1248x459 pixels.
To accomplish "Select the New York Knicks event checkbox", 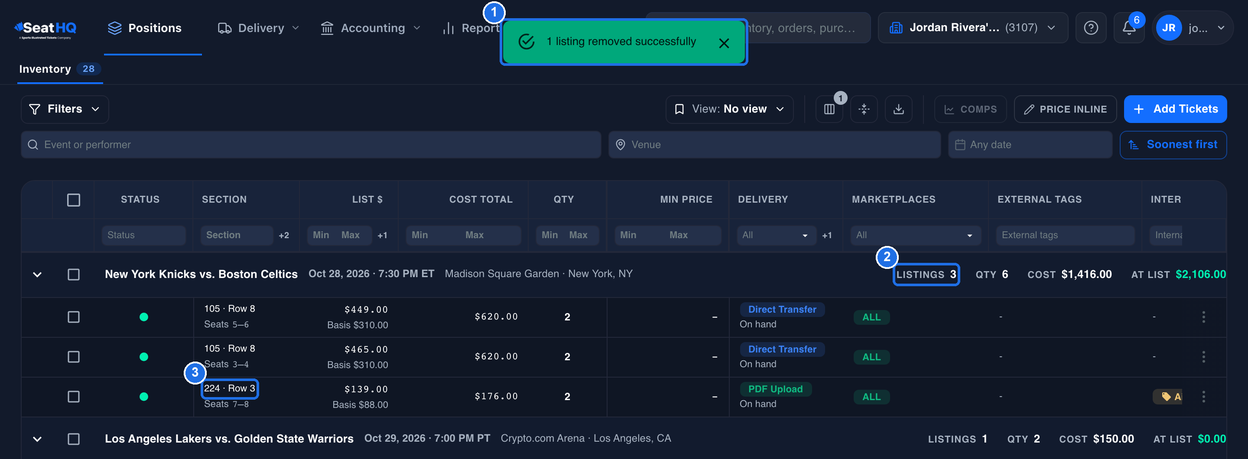I will tap(73, 274).
